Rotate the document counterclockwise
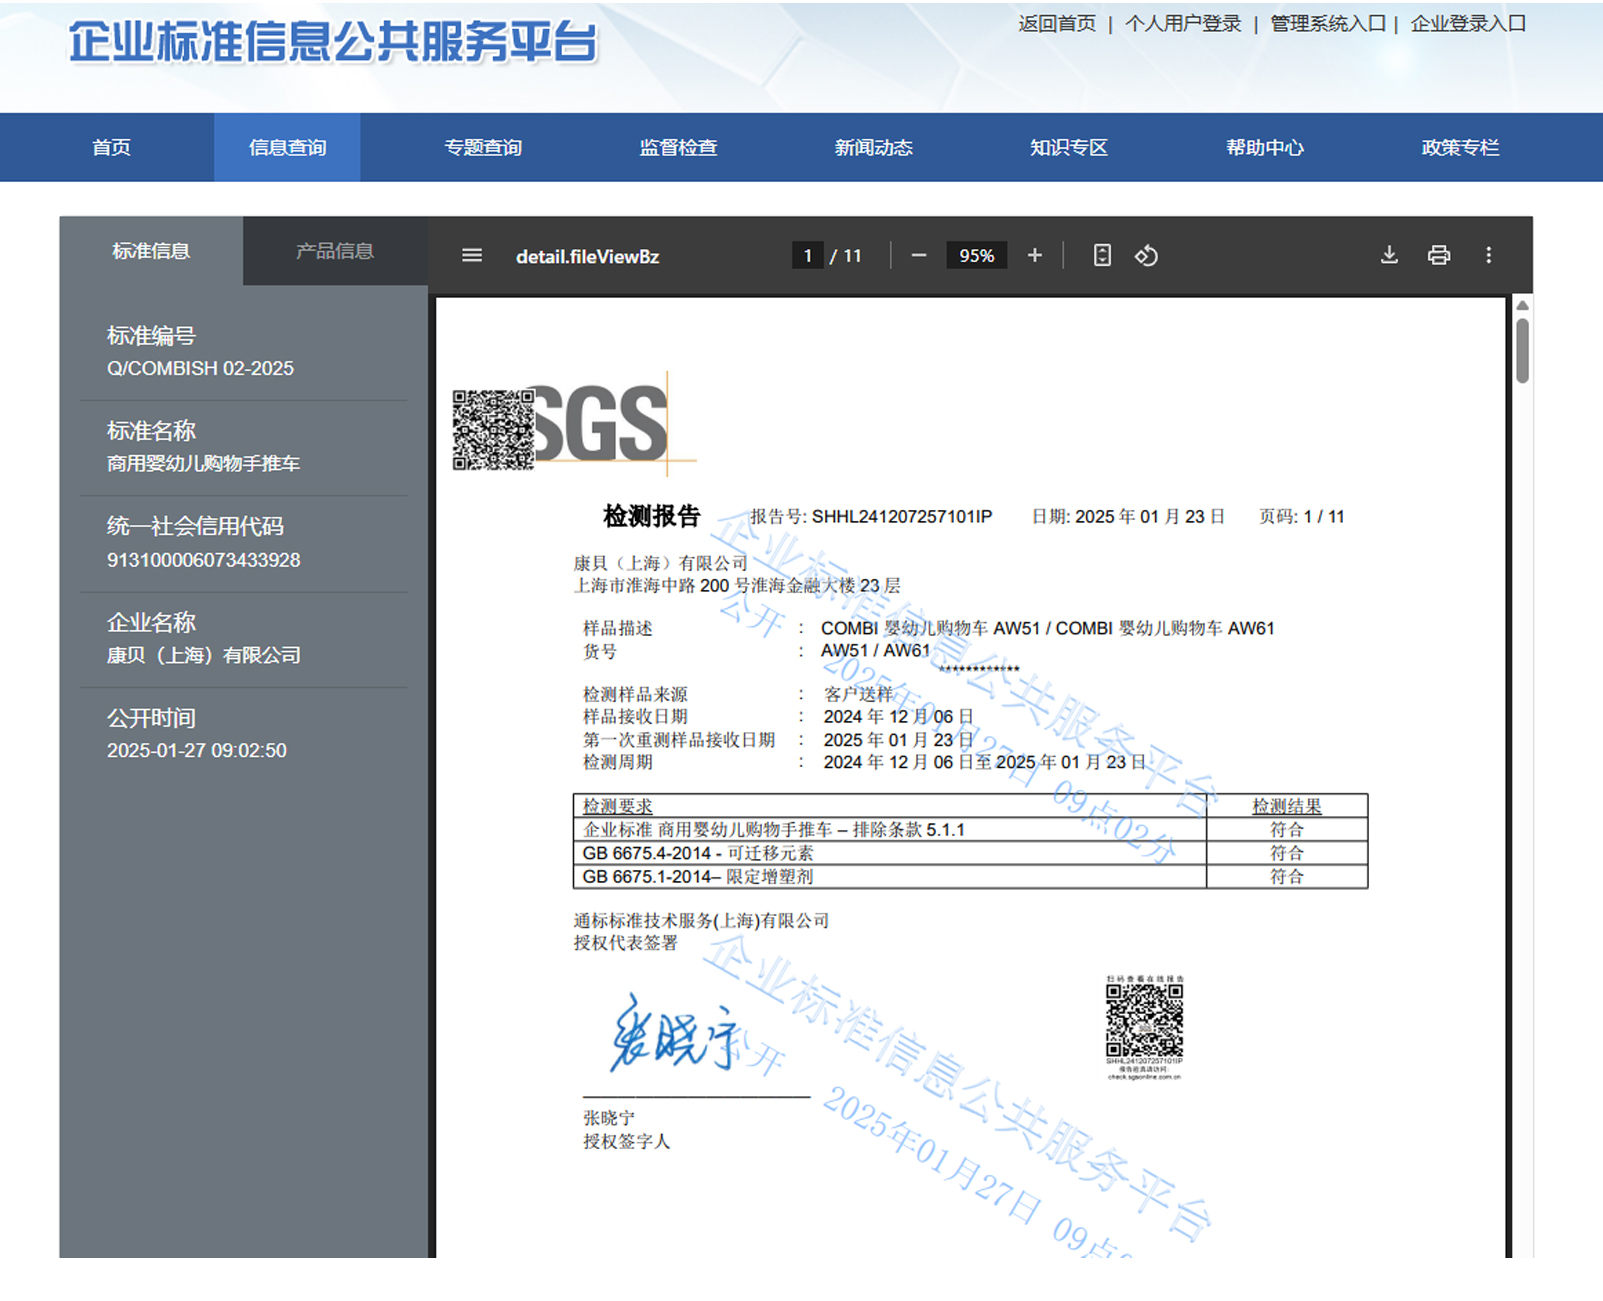Viewport: 1603px width, 1301px height. (x=1146, y=256)
